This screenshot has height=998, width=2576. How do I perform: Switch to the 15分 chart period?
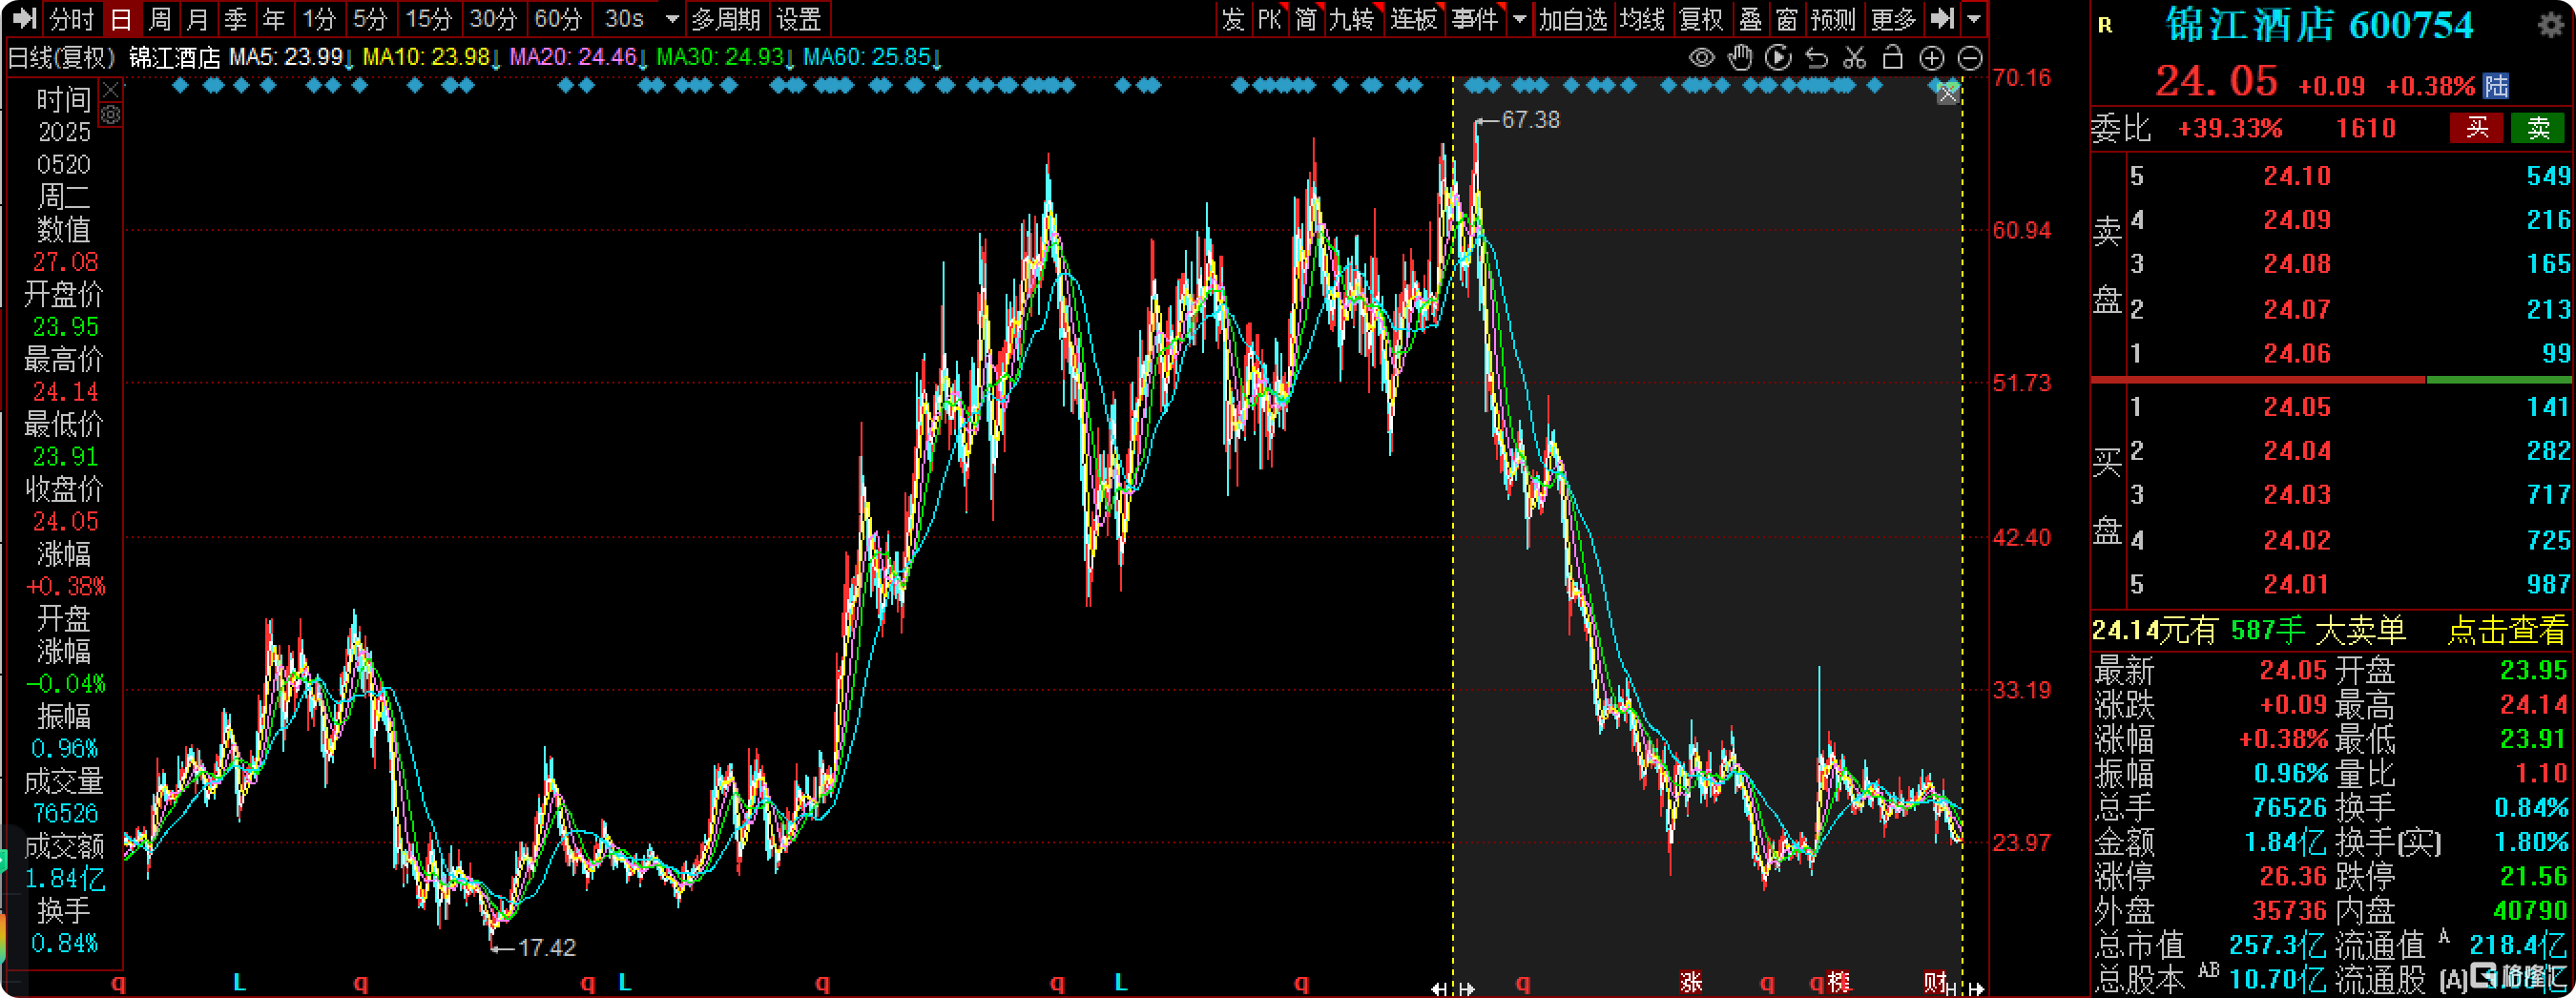pos(428,18)
